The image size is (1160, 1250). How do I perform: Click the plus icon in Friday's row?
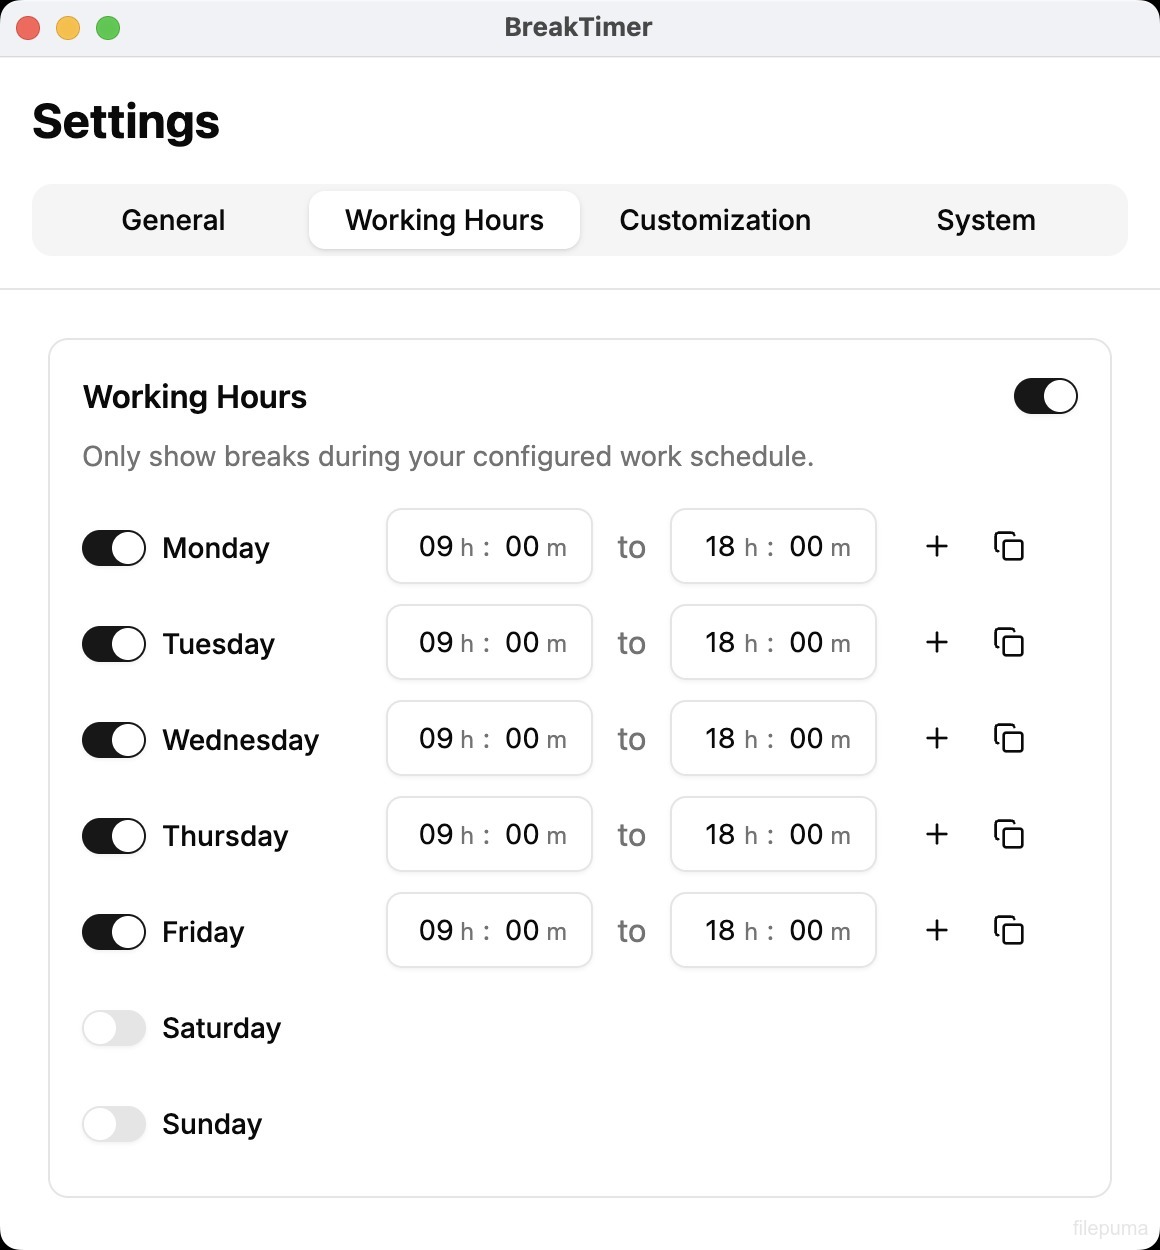937,930
